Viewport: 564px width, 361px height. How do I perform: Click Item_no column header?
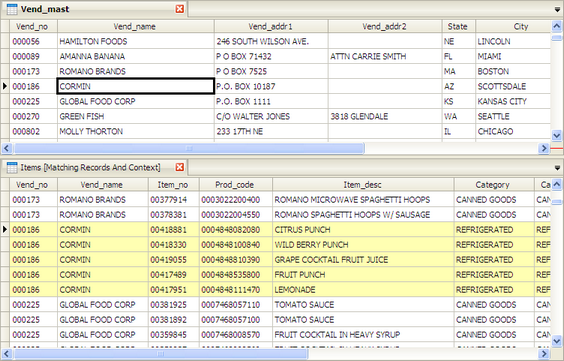174,185
